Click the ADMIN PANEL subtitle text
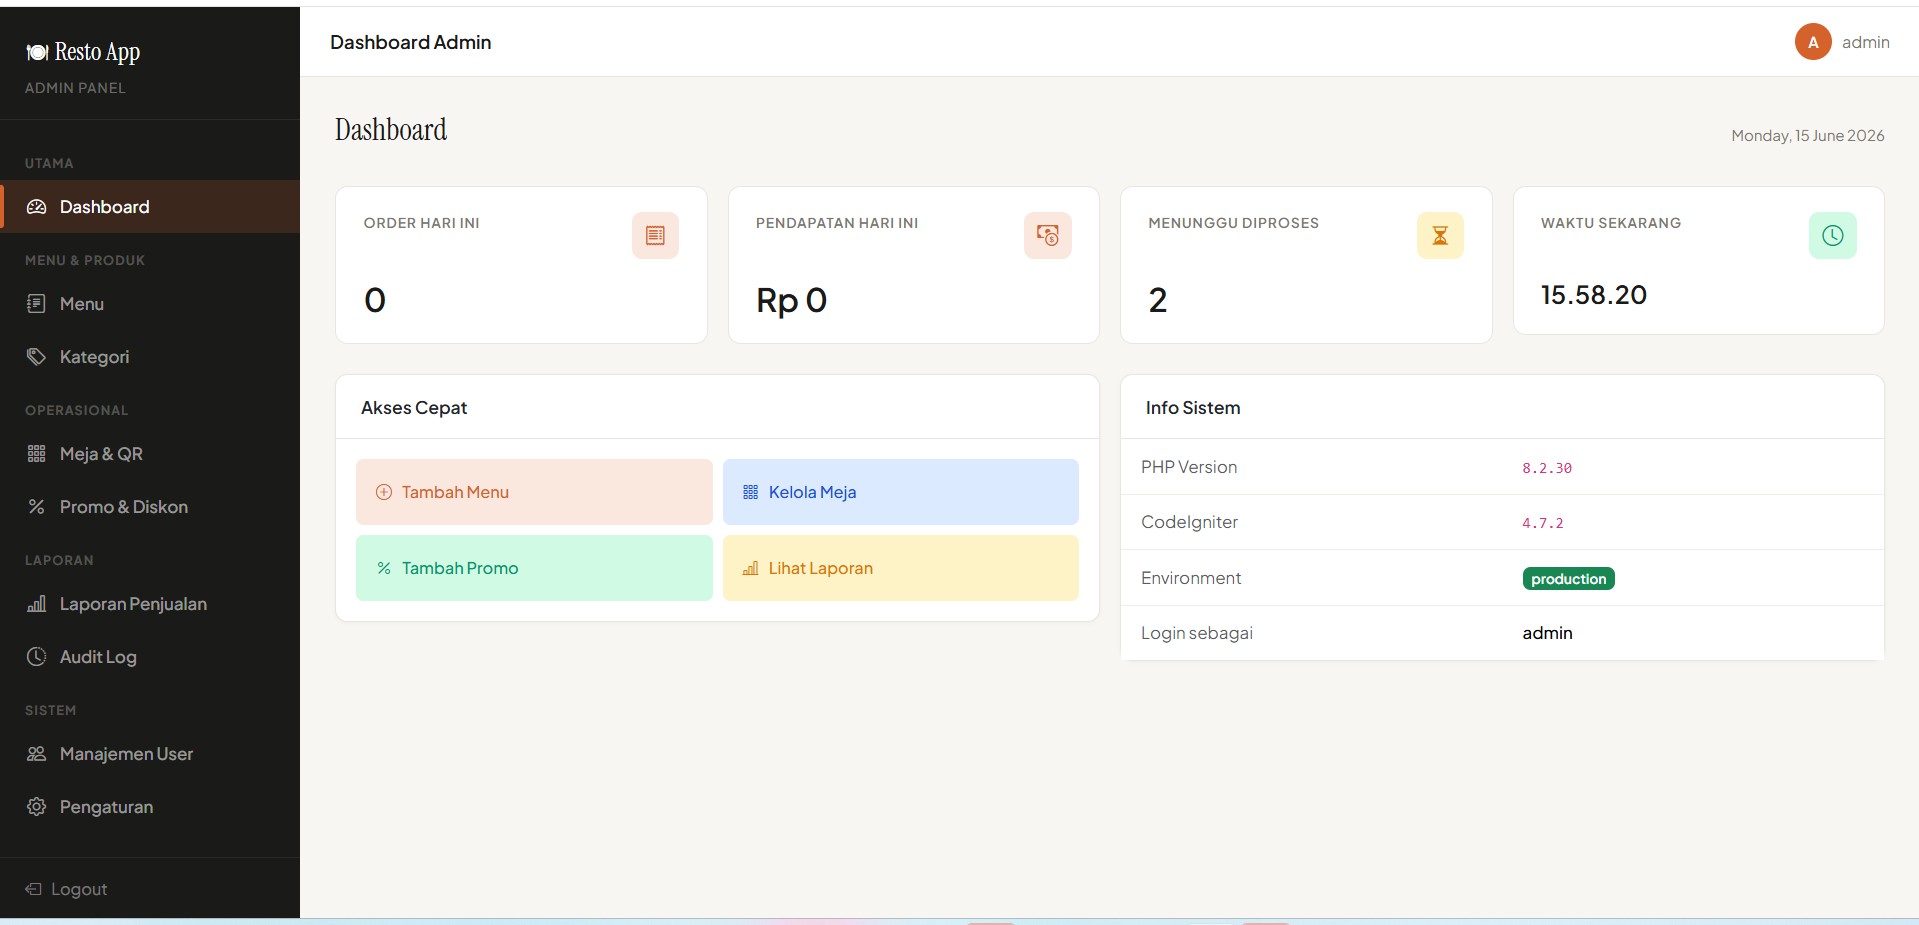The height and width of the screenshot is (925, 1919). point(75,88)
